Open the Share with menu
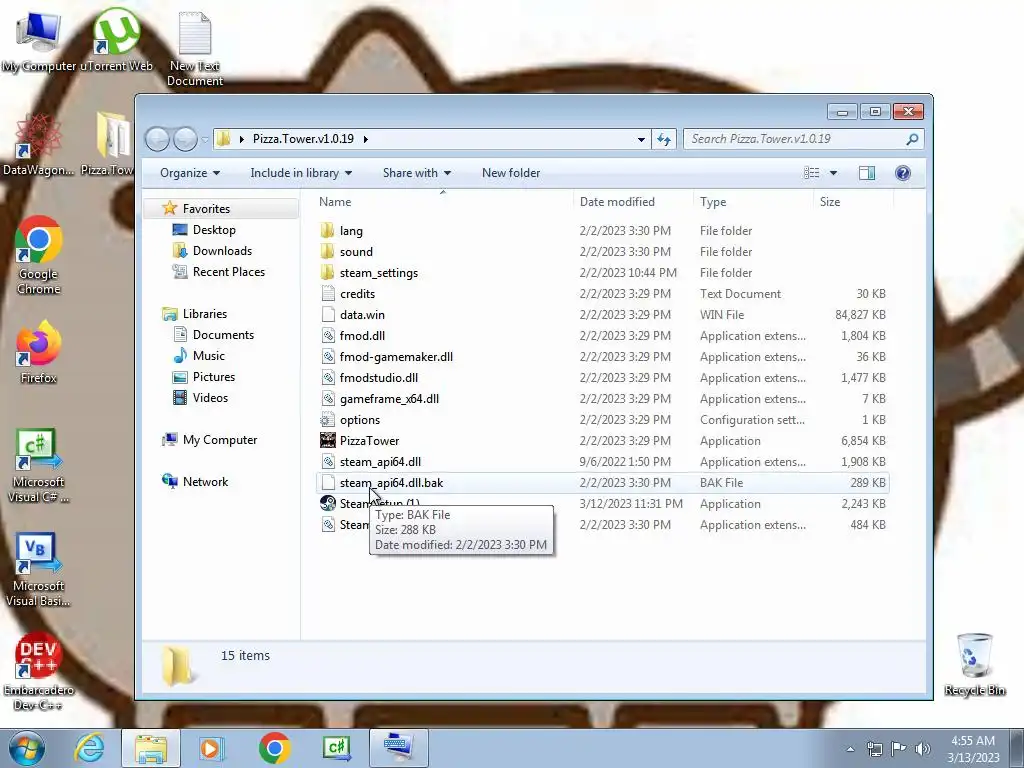 [x=417, y=173]
